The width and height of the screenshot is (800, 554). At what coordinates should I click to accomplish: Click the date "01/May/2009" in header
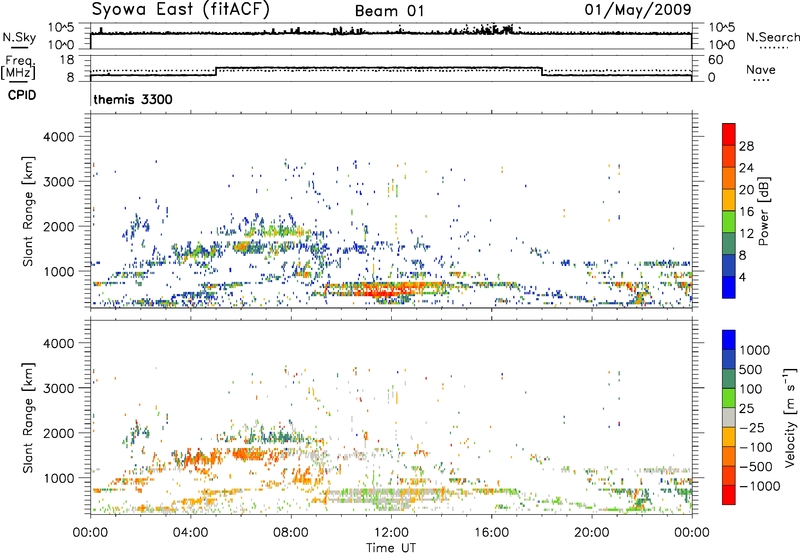(x=638, y=10)
